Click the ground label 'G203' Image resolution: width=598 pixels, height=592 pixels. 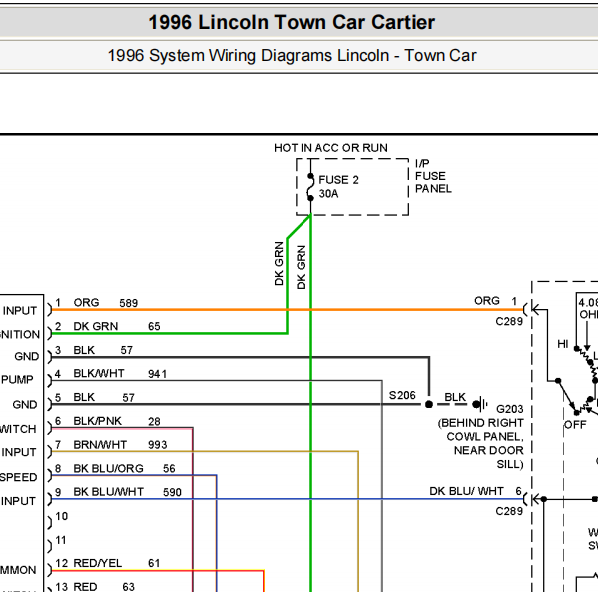[509, 409]
